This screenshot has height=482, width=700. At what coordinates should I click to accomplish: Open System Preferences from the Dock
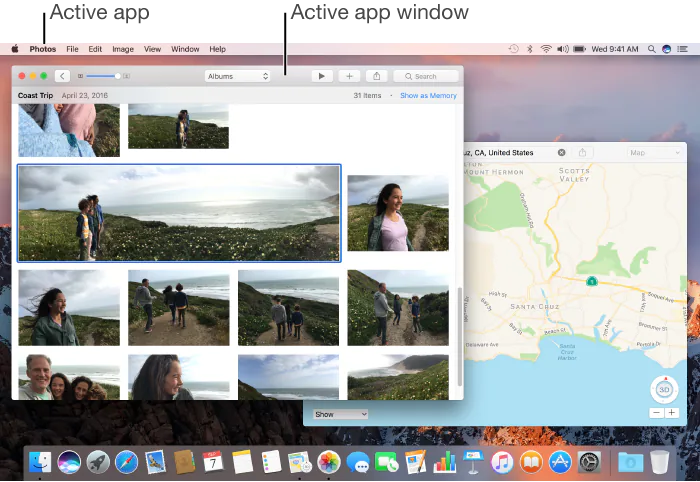tap(589, 461)
